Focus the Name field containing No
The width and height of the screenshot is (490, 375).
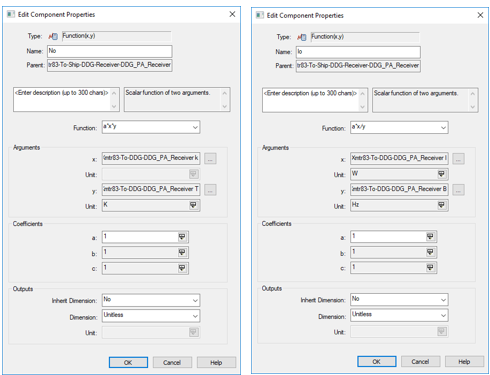pos(110,51)
